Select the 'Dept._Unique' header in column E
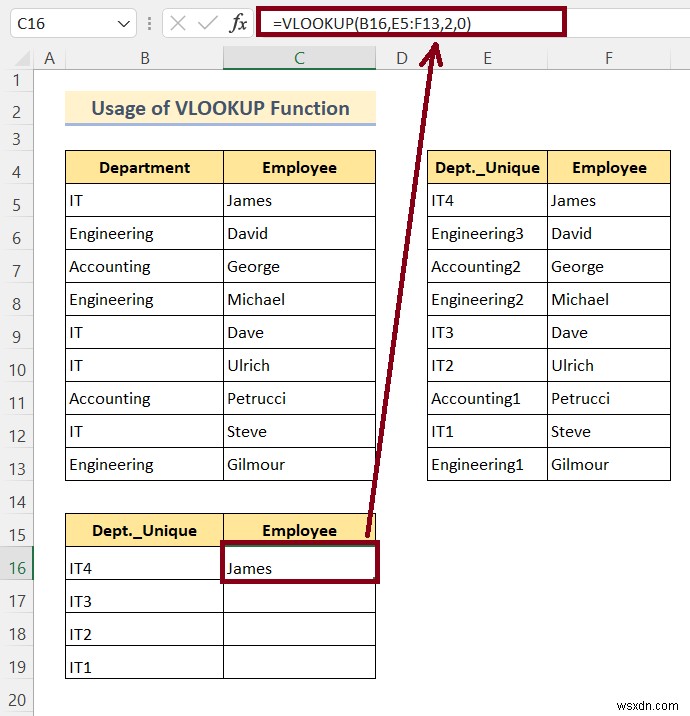The height and width of the screenshot is (716, 690). (487, 168)
